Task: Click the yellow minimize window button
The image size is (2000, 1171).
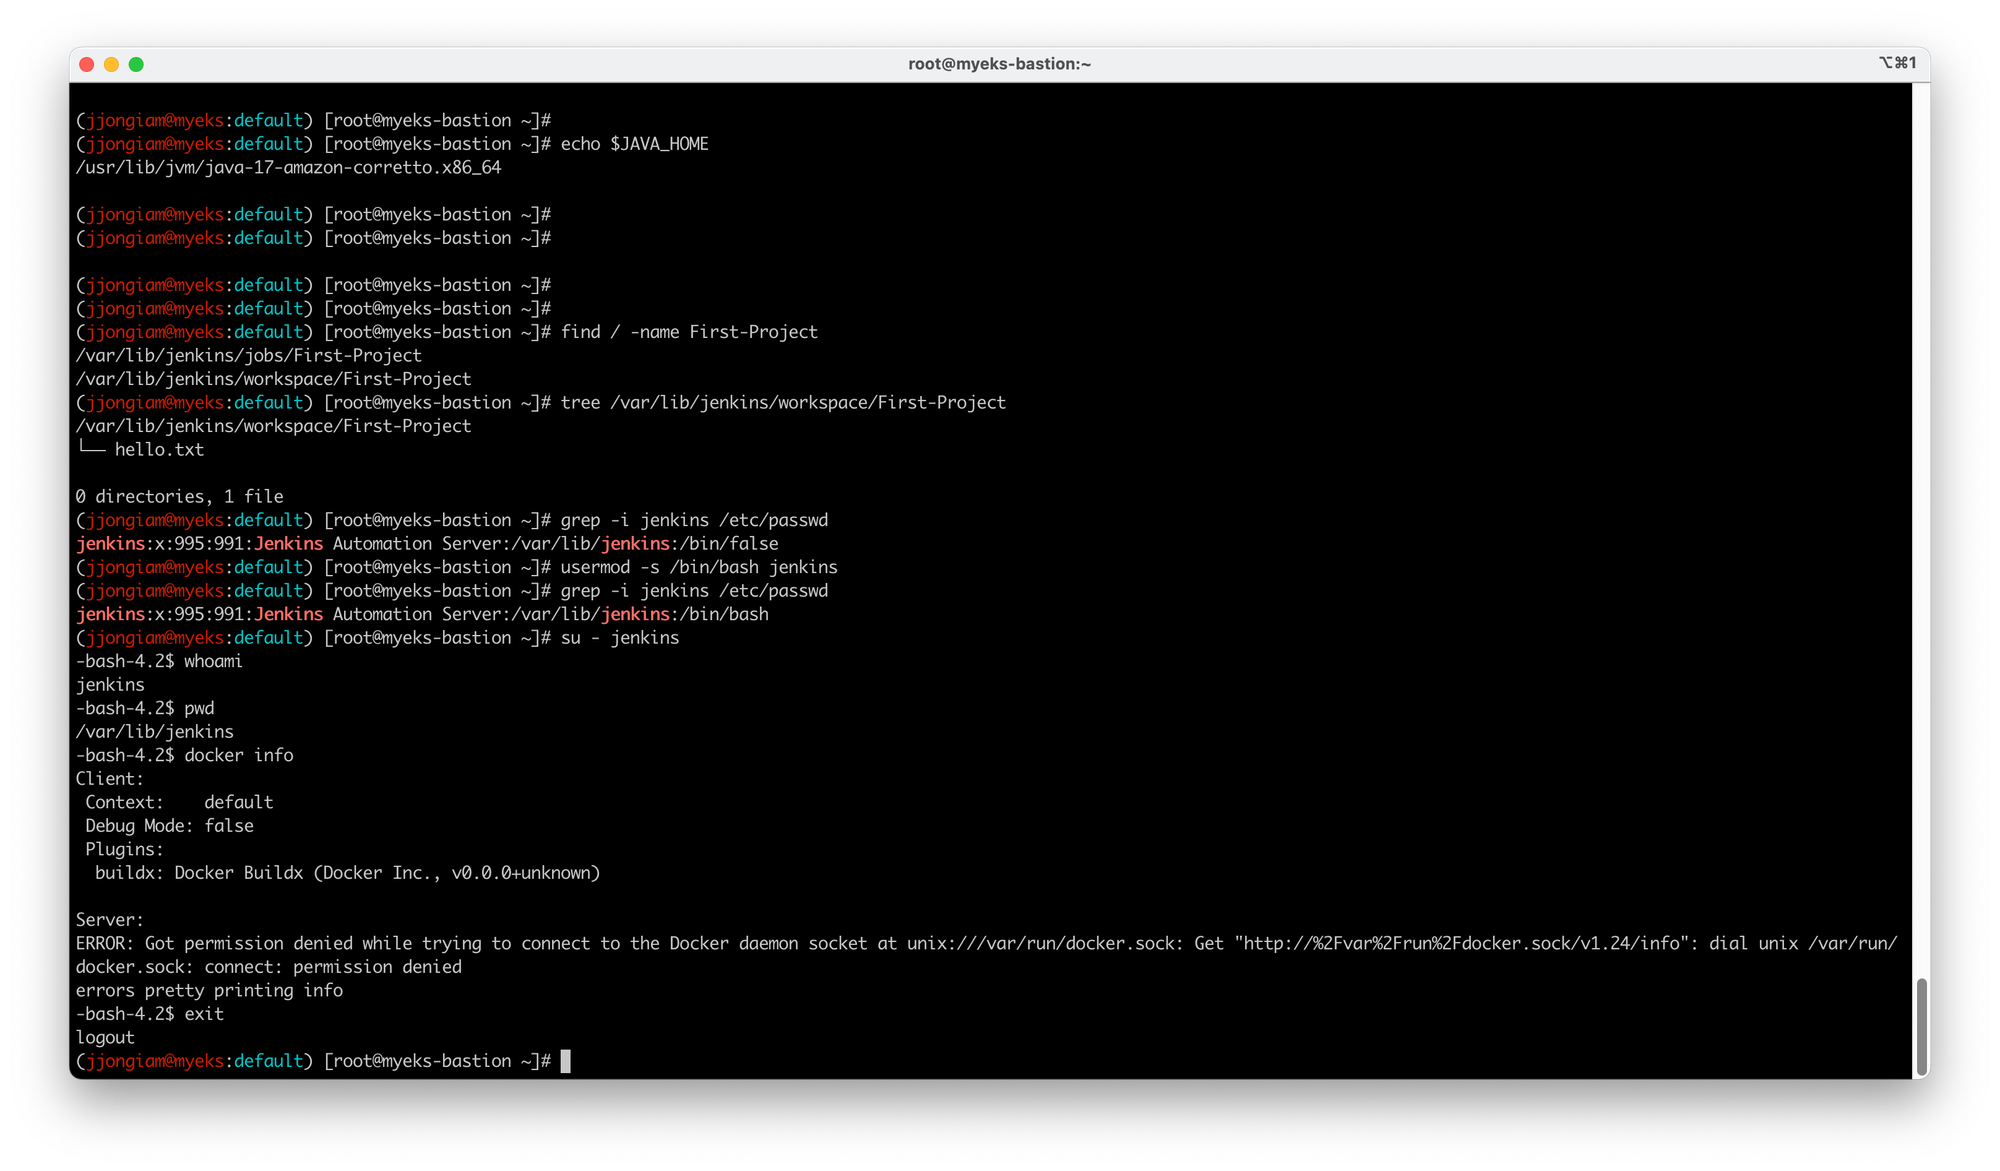Action: point(112,65)
